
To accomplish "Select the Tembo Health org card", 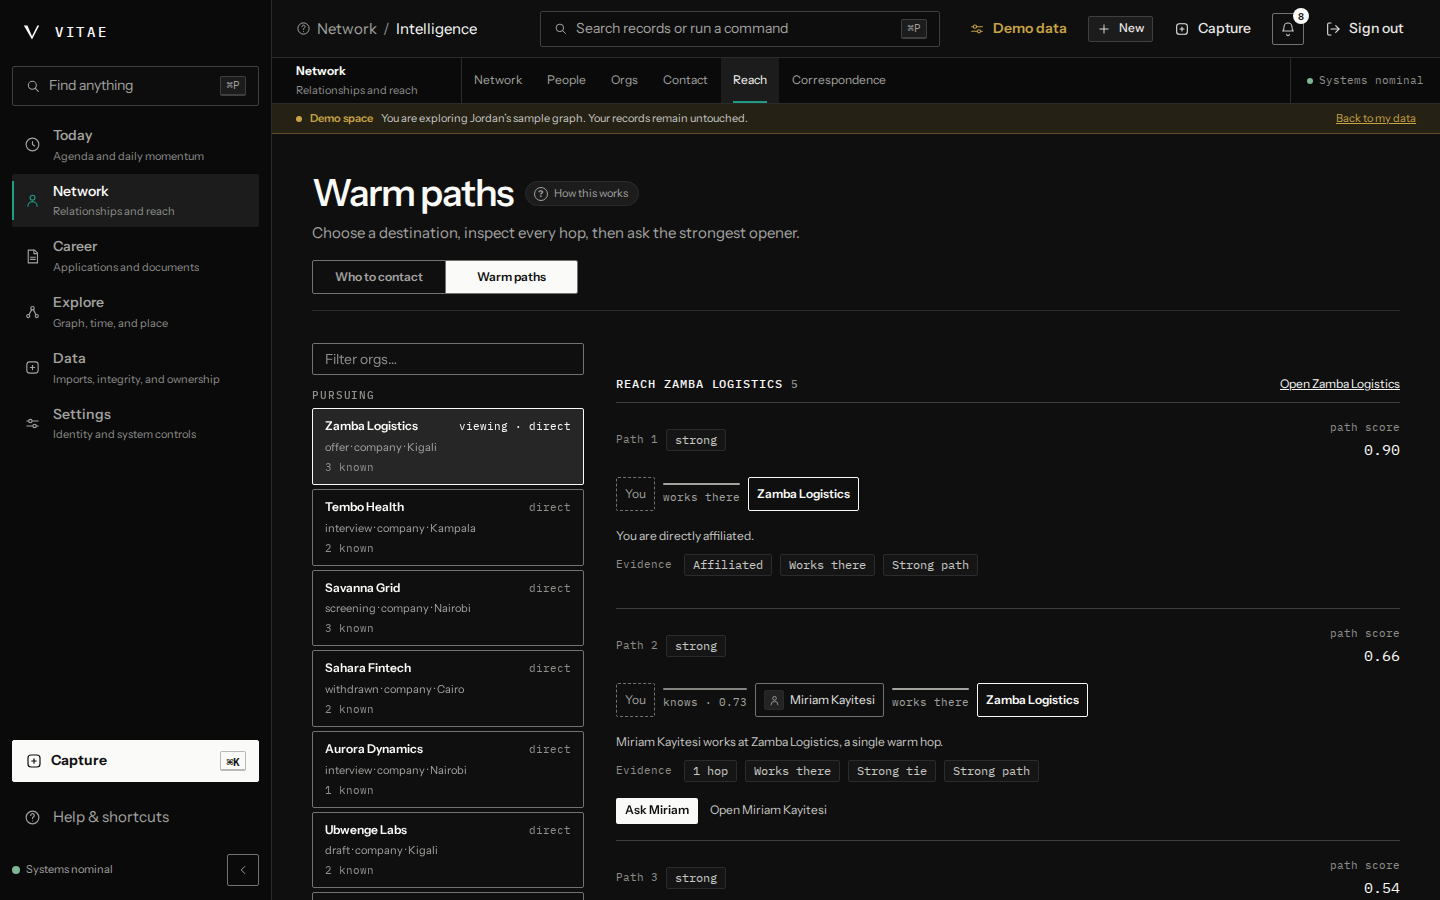I will point(448,527).
